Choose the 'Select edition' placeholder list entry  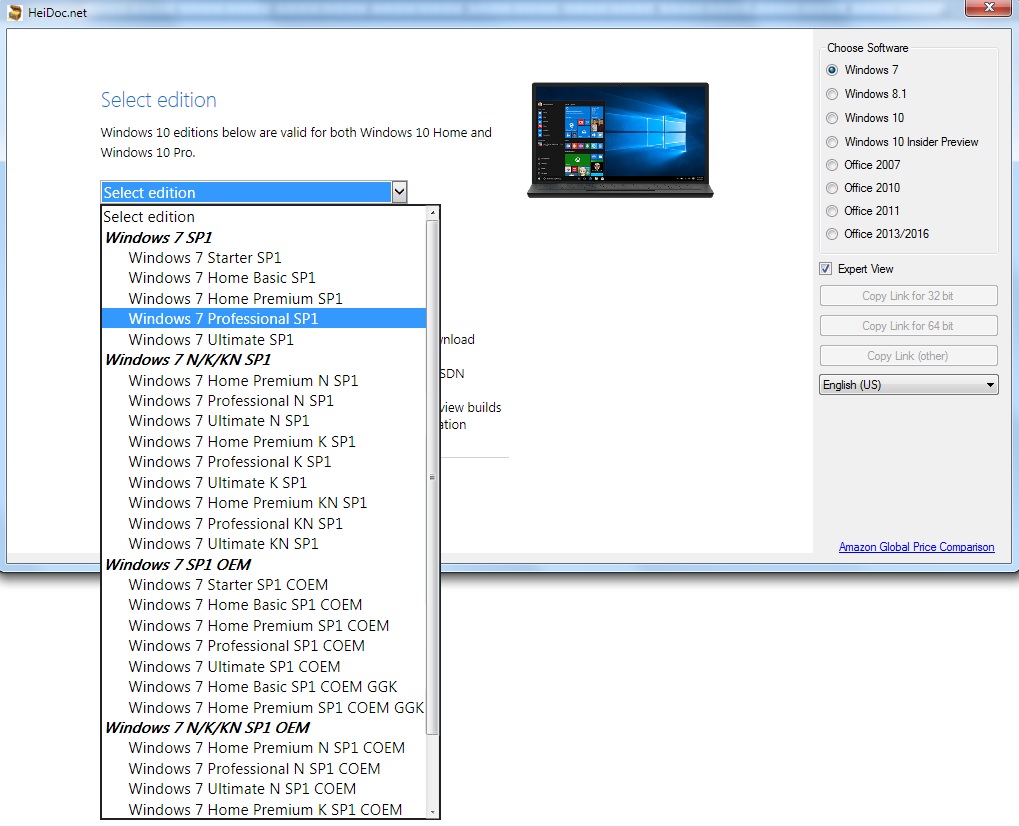[264, 216]
